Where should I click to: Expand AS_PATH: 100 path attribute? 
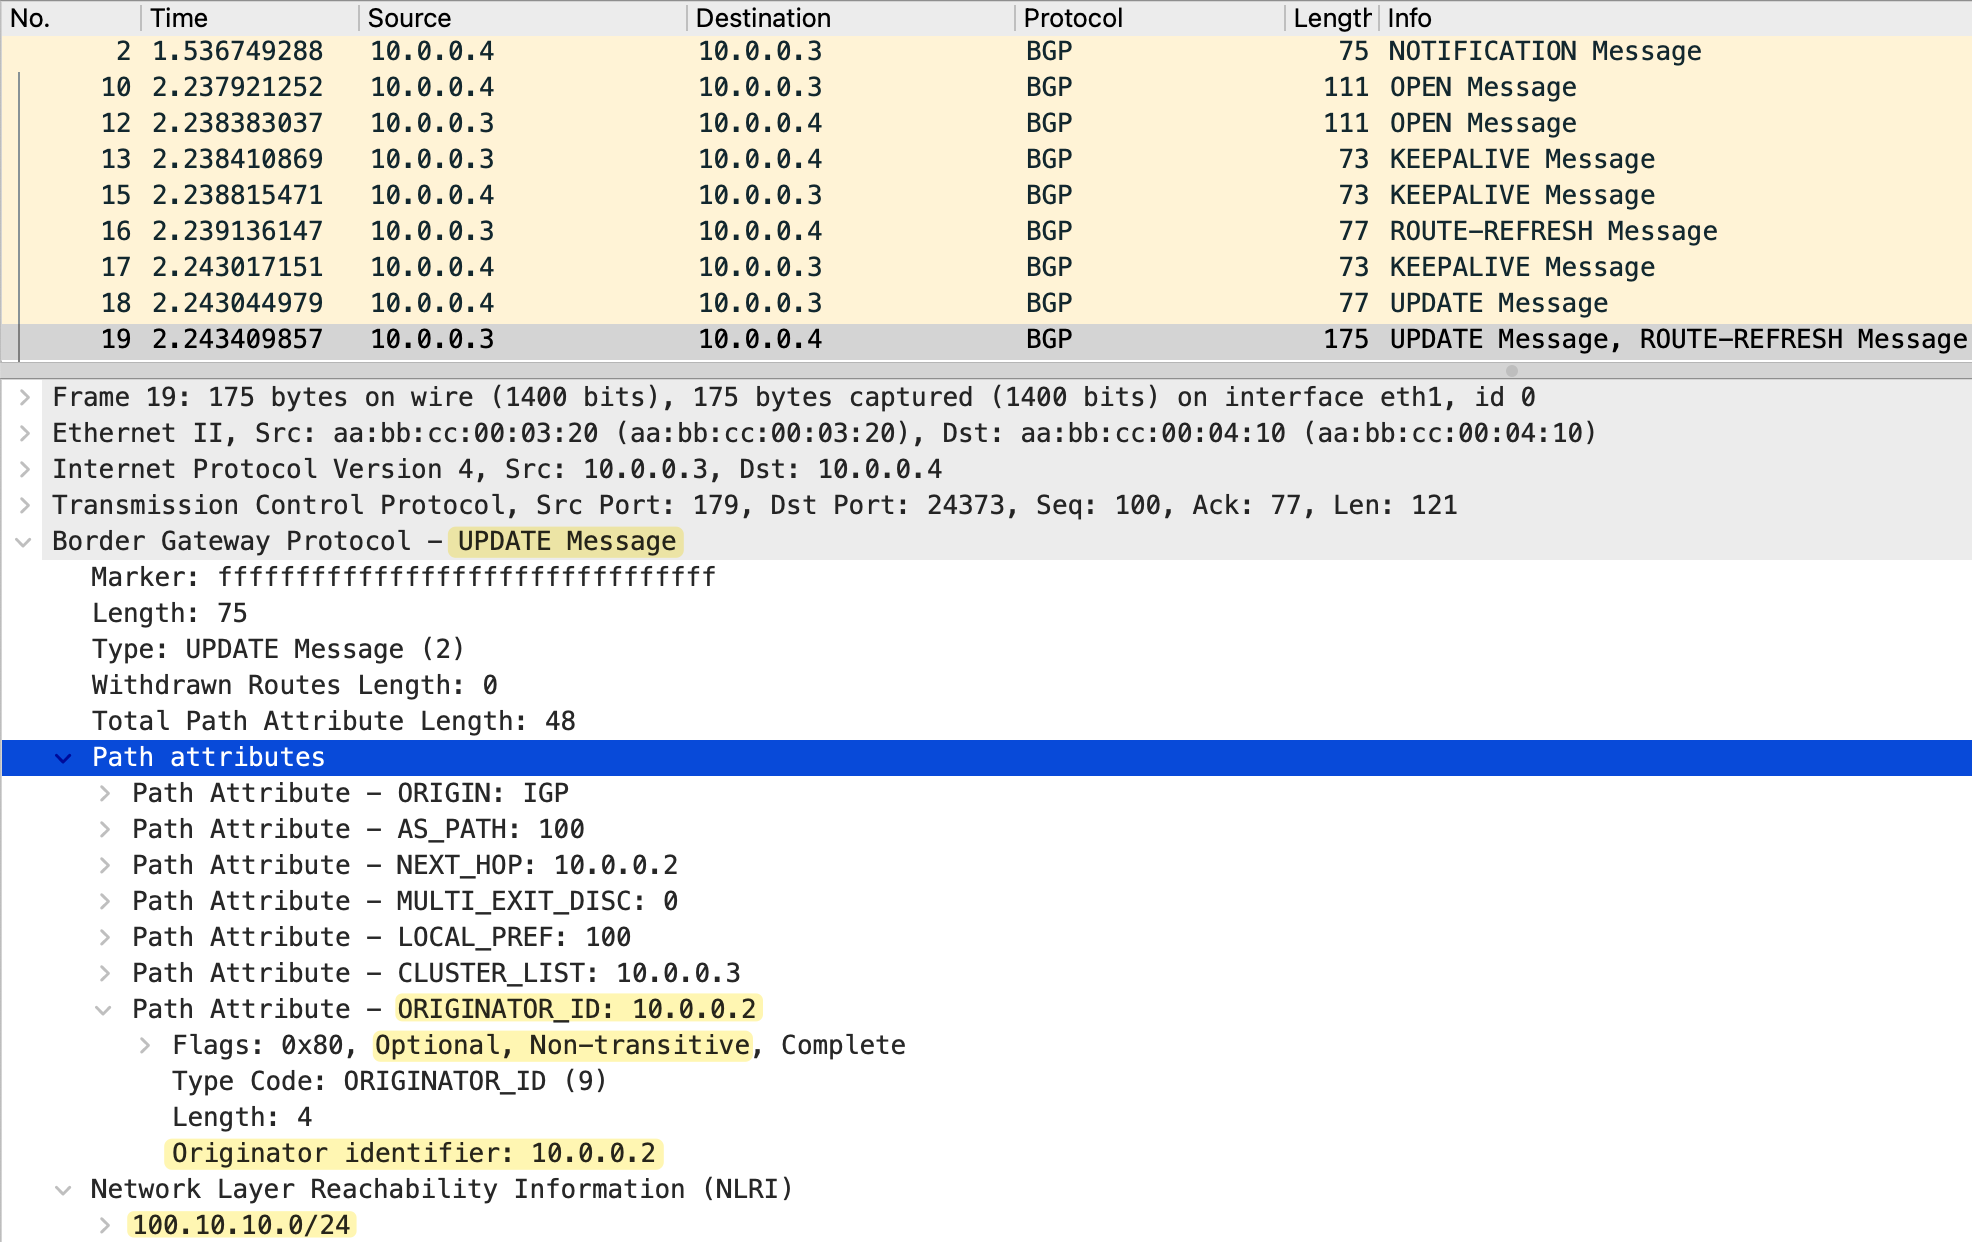105,829
